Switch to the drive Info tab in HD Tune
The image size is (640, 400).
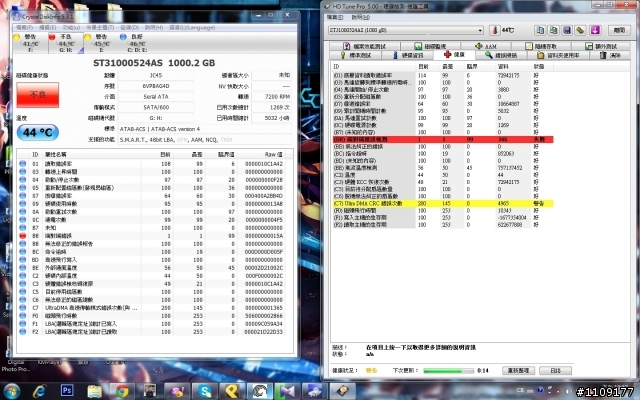[x=407, y=55]
